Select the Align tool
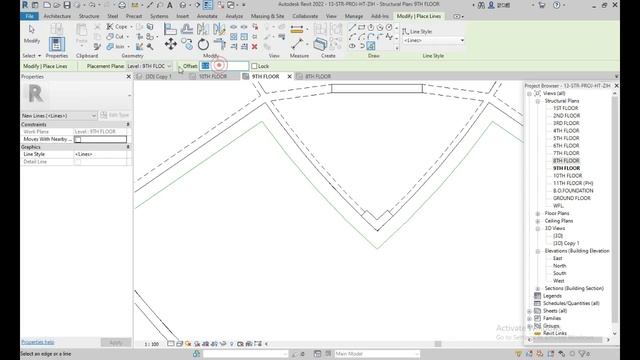This screenshot has height=360, width=640. point(170,29)
